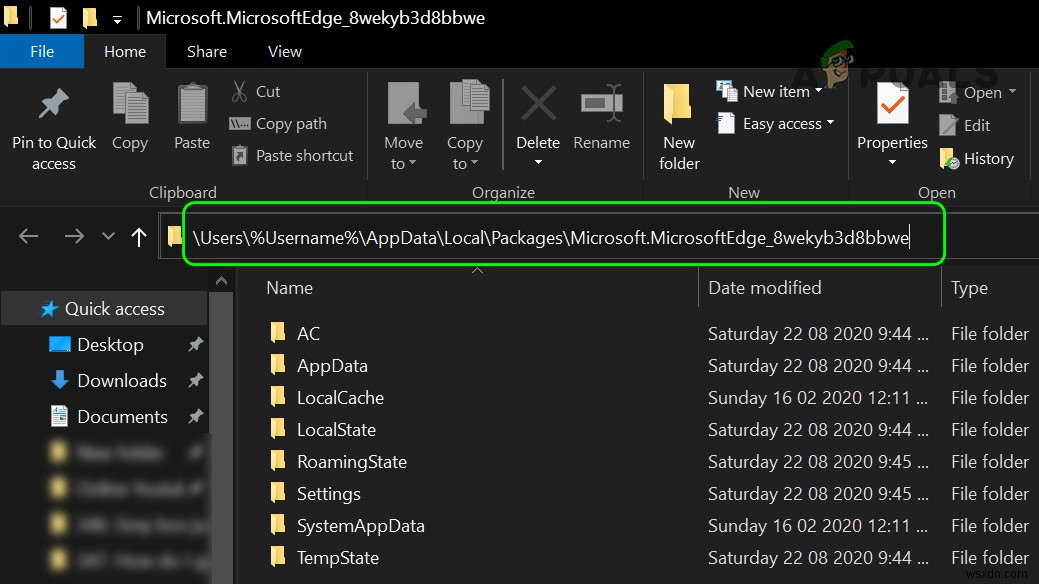This screenshot has height=584, width=1039.
Task: Click the Pin to Quick access icon
Action: (53, 105)
